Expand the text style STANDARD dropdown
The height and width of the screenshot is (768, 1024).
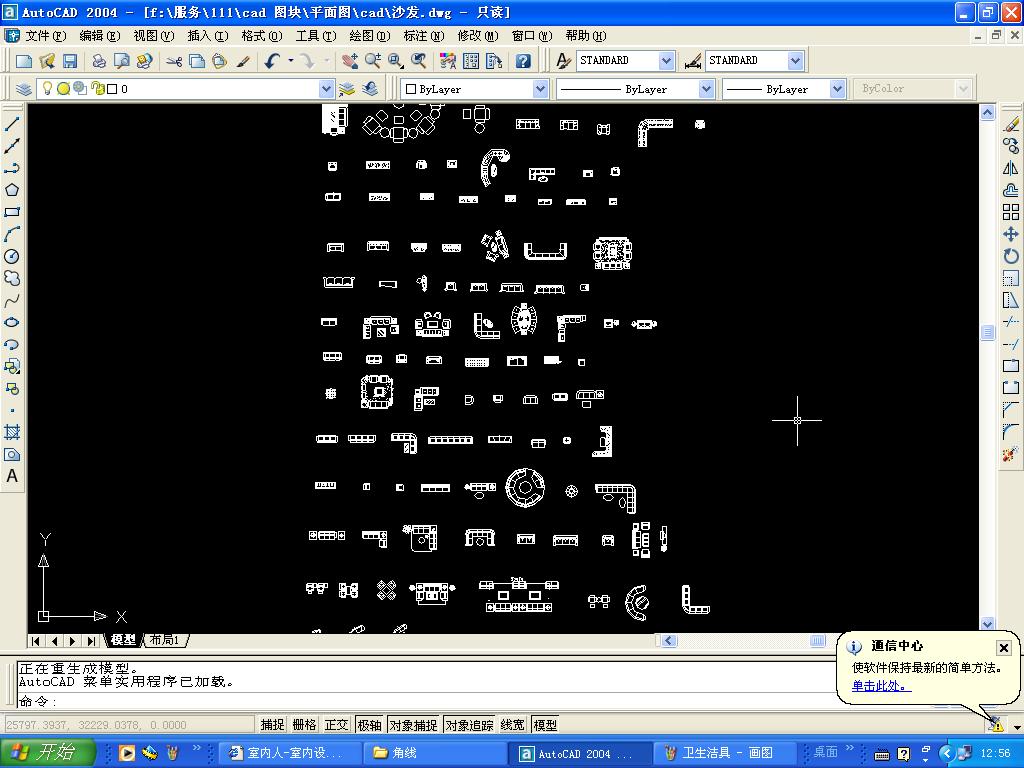click(666, 61)
